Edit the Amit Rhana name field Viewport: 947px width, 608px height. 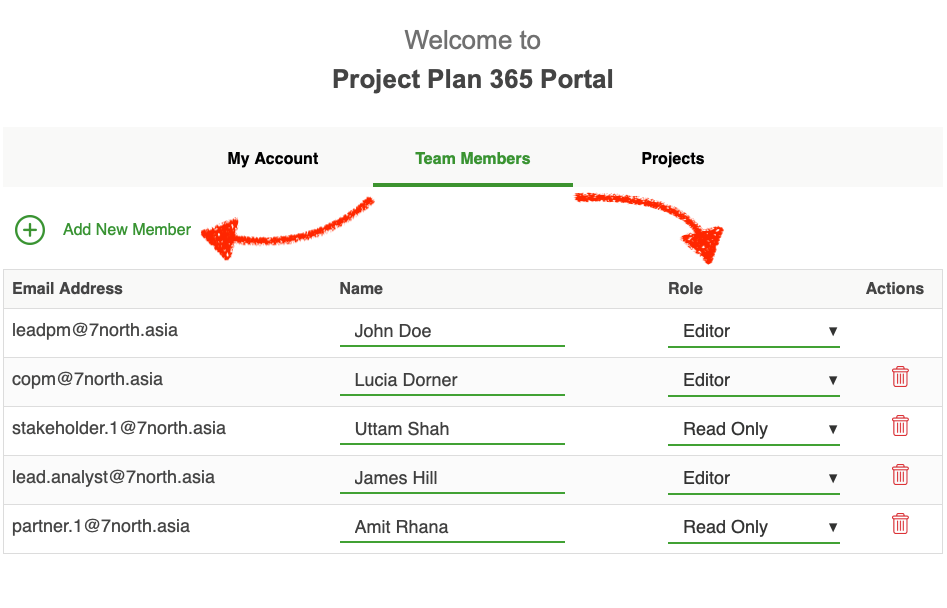tap(452, 527)
